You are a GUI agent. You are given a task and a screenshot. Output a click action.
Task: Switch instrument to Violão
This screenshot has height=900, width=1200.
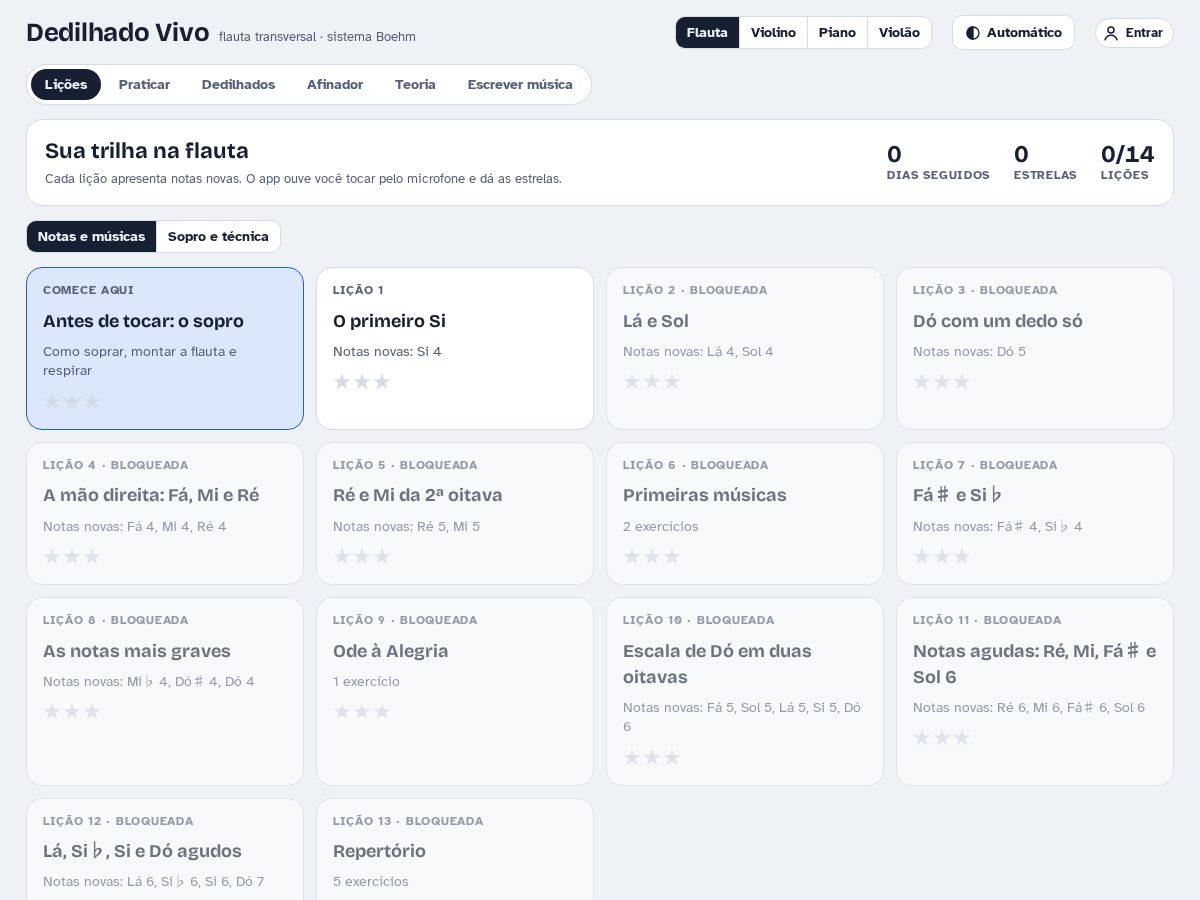(899, 33)
